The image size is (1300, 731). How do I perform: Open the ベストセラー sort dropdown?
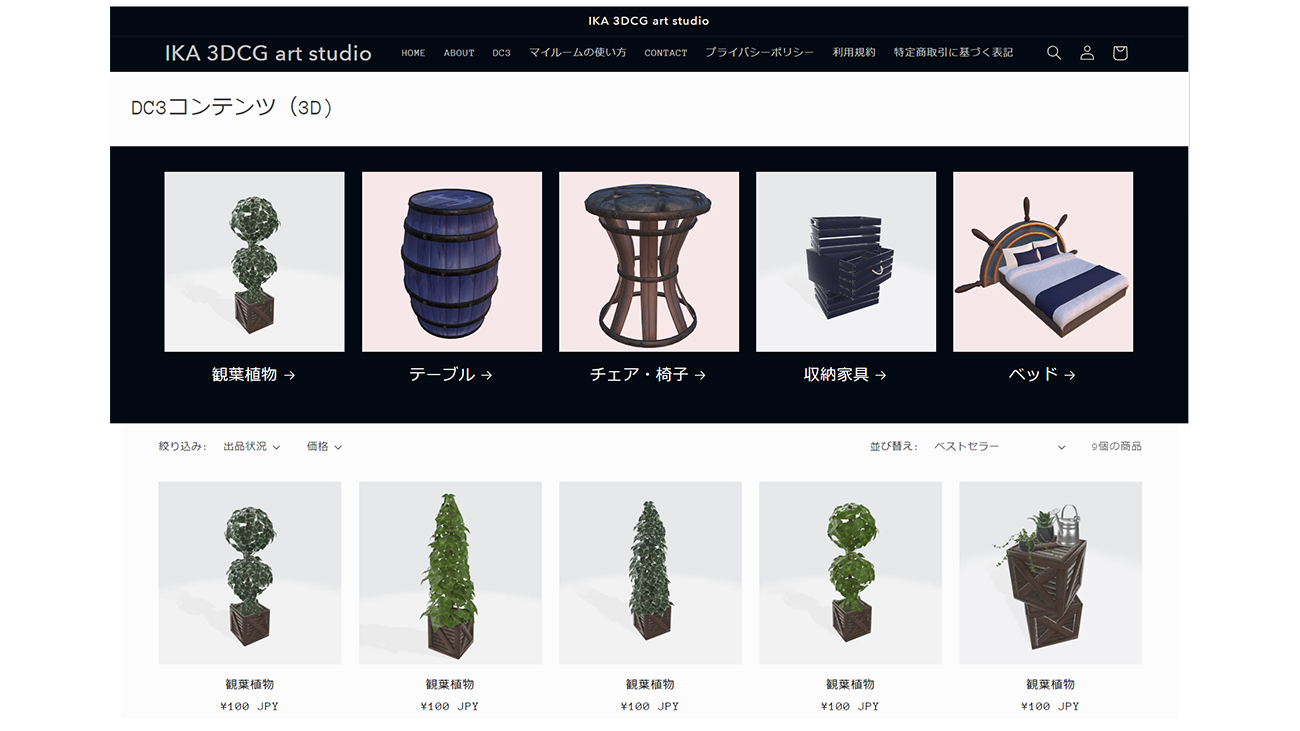[1000, 447]
